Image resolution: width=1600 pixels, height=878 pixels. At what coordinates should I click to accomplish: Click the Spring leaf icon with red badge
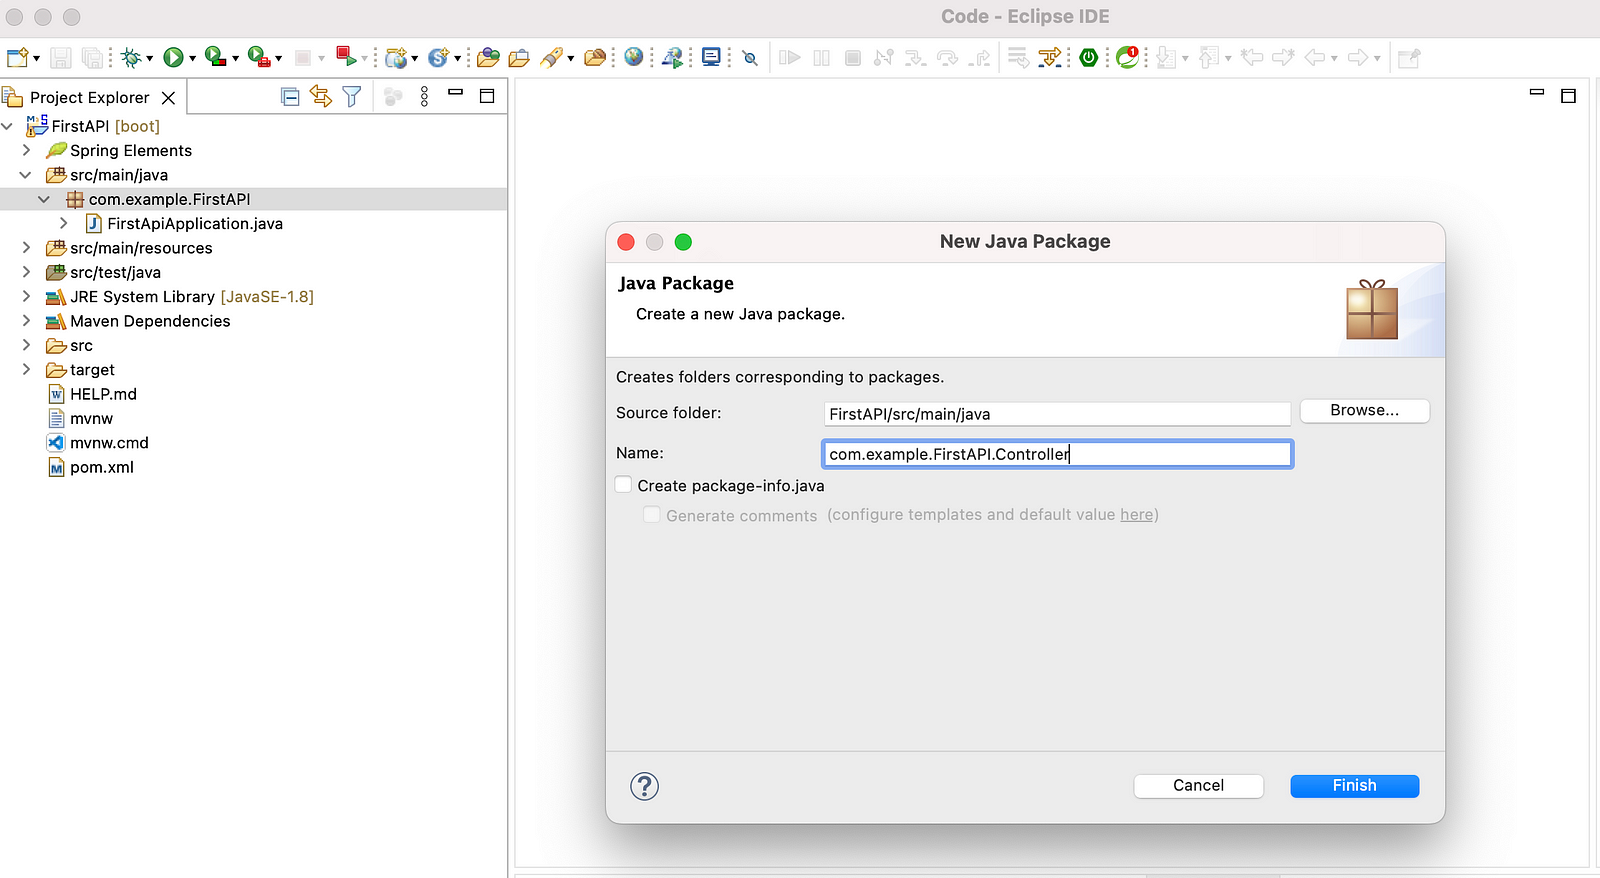coord(1128,57)
